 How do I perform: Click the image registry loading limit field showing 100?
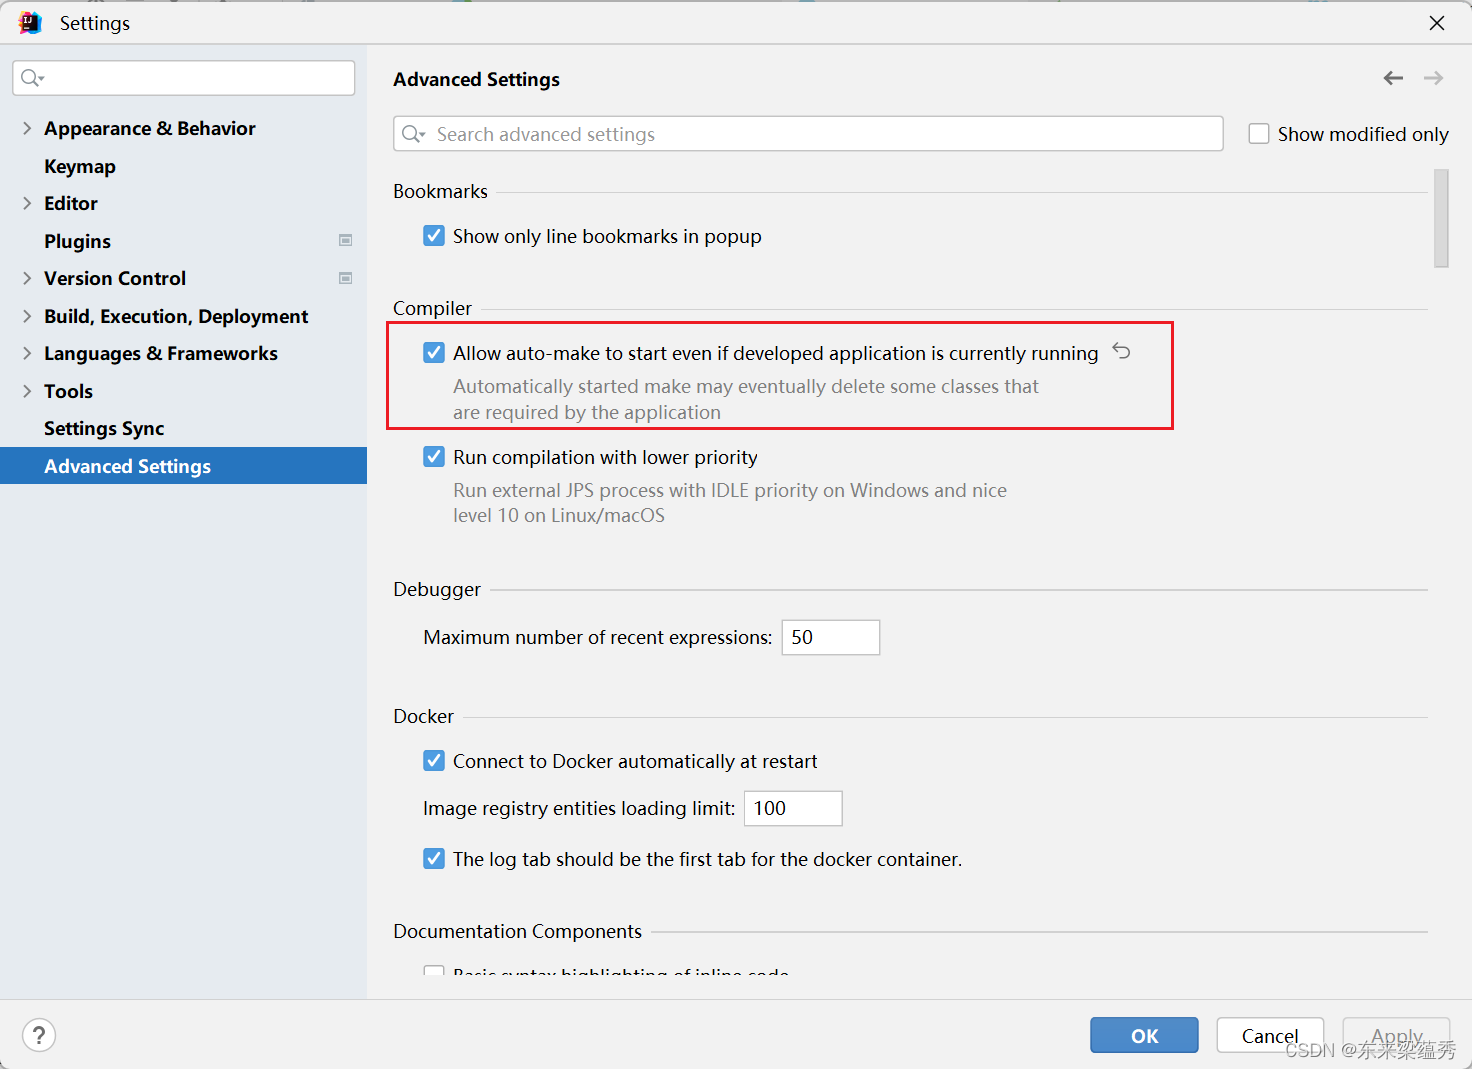(793, 808)
